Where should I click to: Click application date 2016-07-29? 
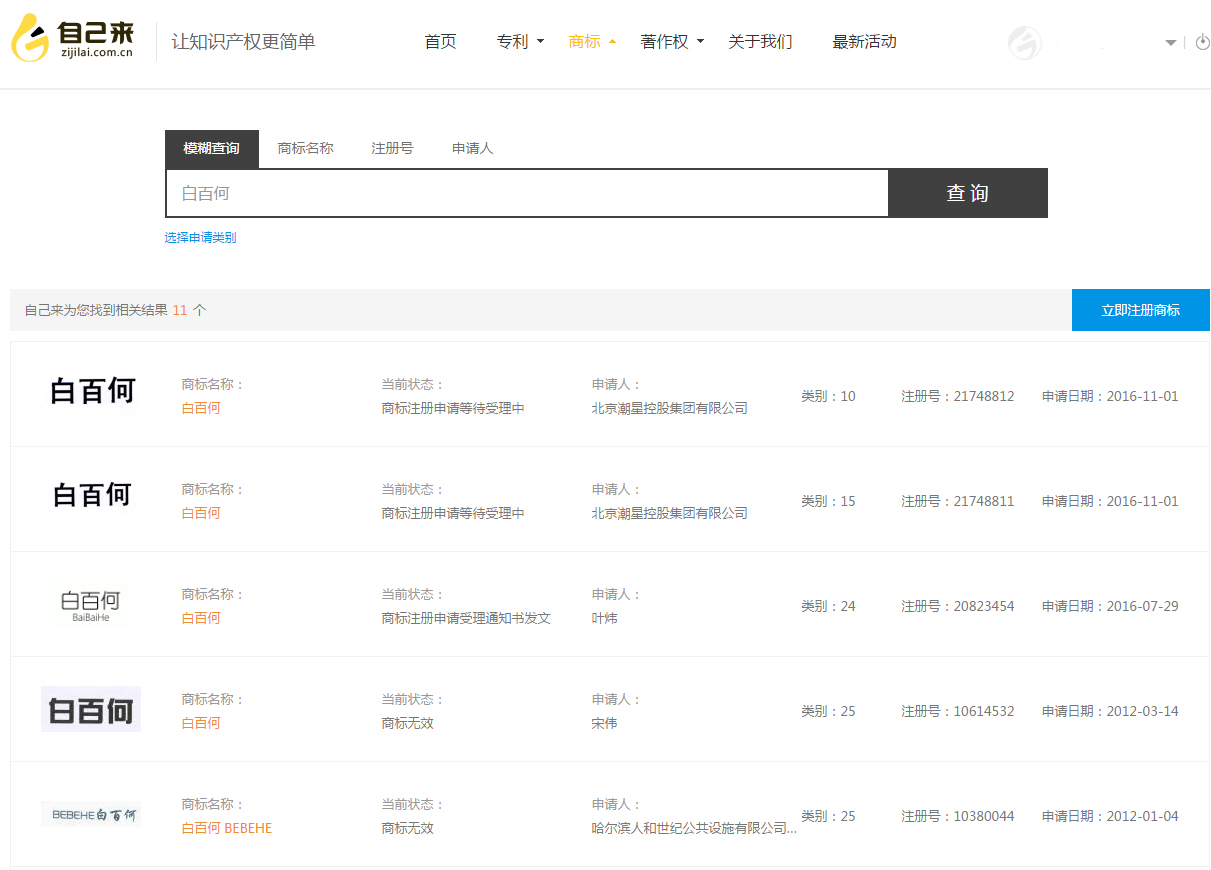point(1142,606)
